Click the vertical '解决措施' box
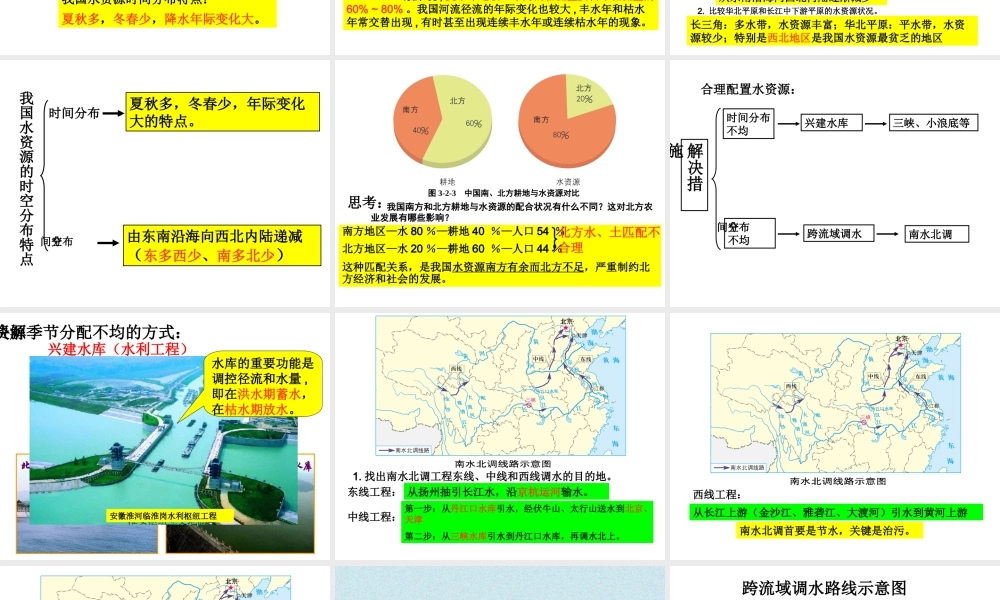 point(694,175)
